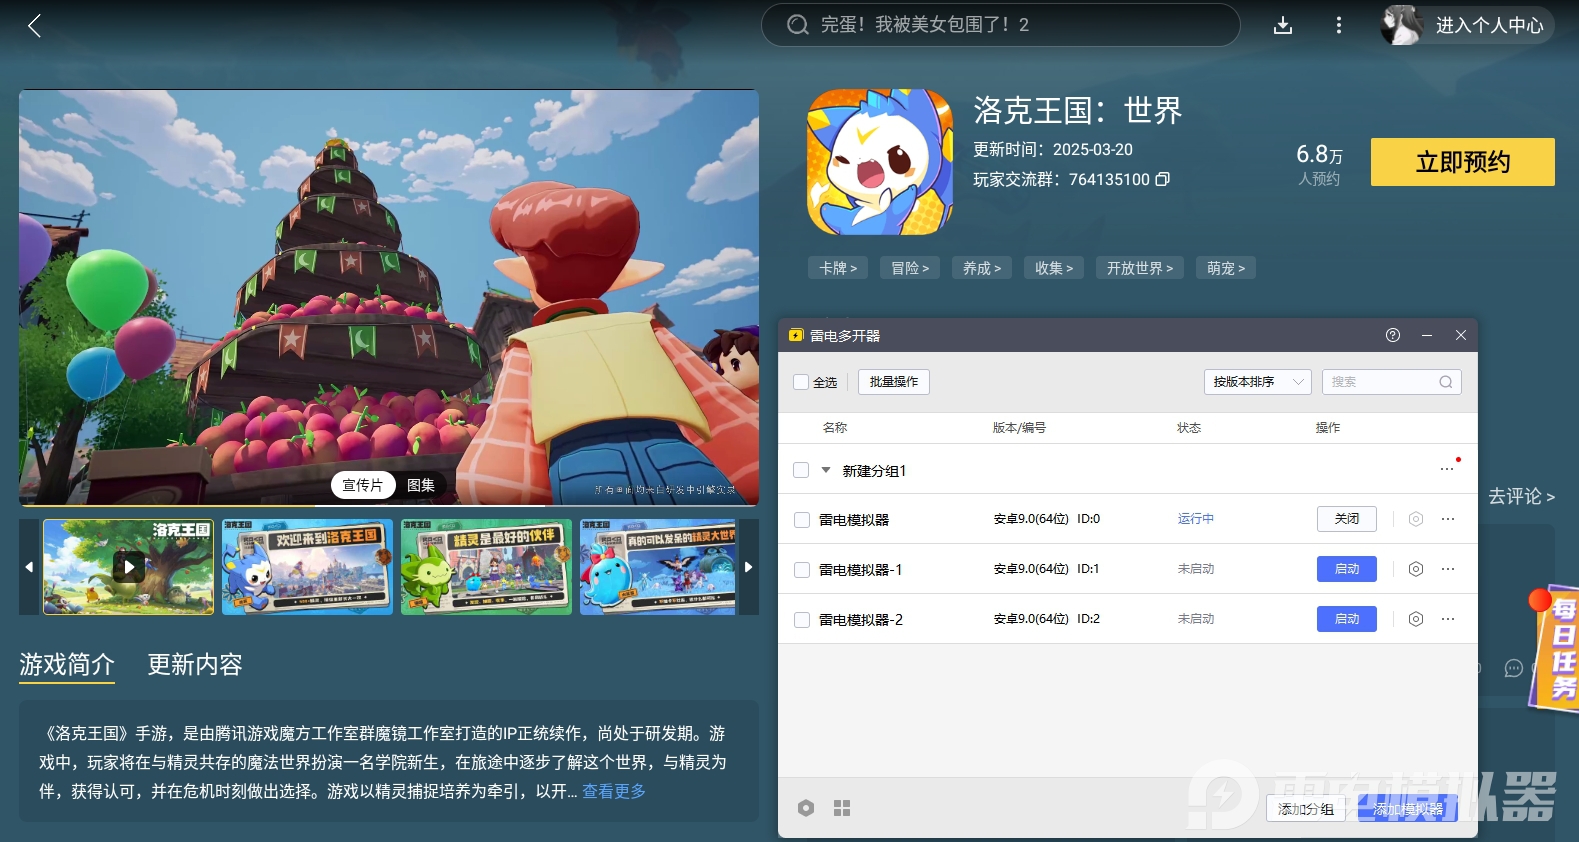Click the video progress bar under trailer
The width and height of the screenshot is (1579, 842).
(389, 505)
